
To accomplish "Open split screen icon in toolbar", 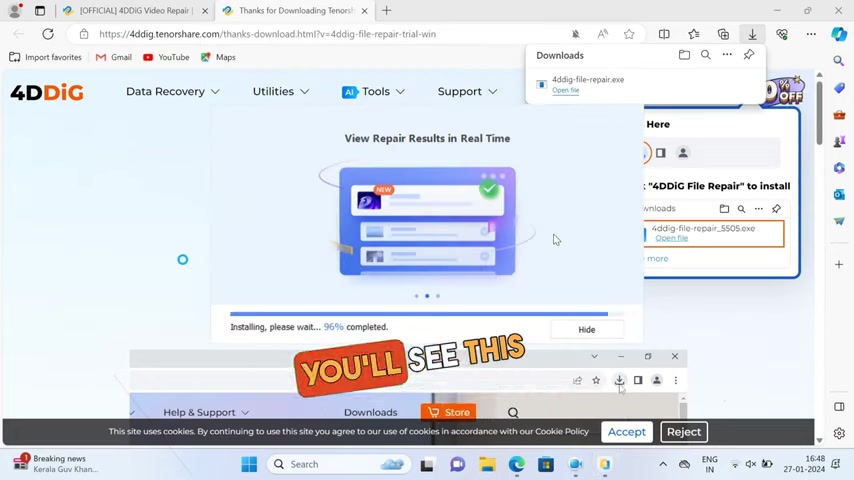I will click(x=664, y=34).
